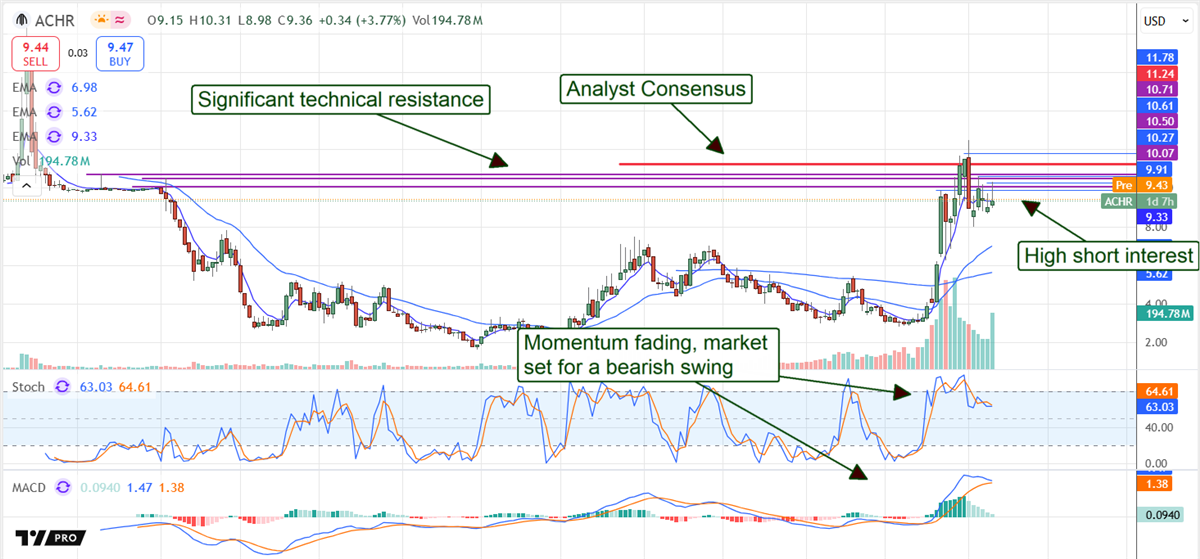The image size is (1200, 559).
Task: Click the ACHR symbol logo icon
Action: pos(21,20)
